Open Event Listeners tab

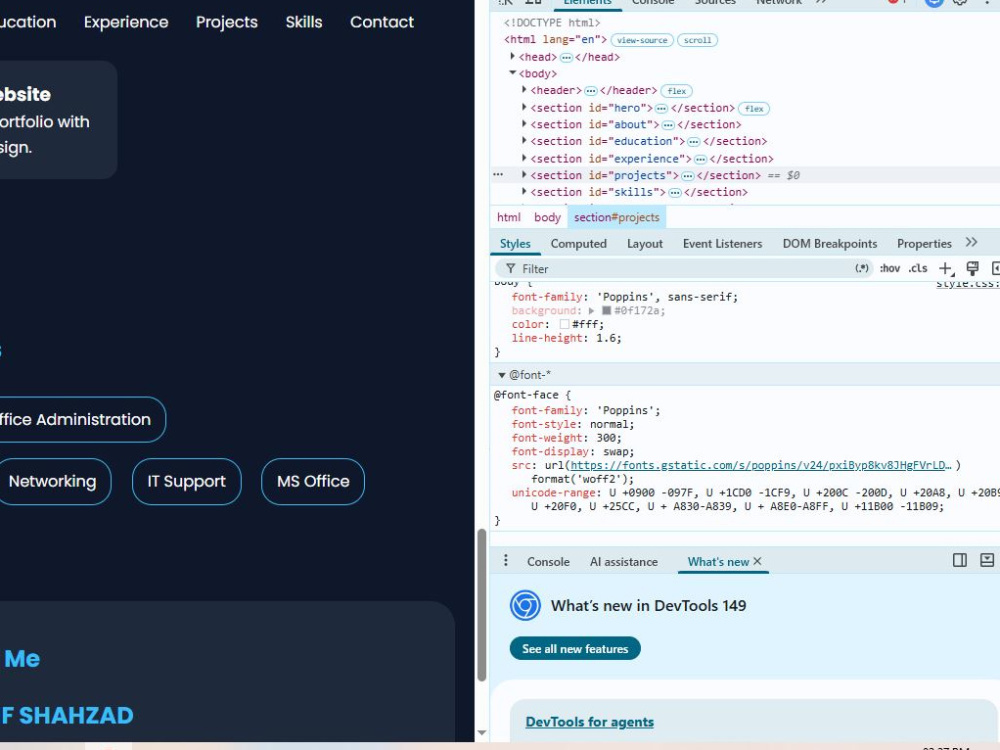coord(723,244)
